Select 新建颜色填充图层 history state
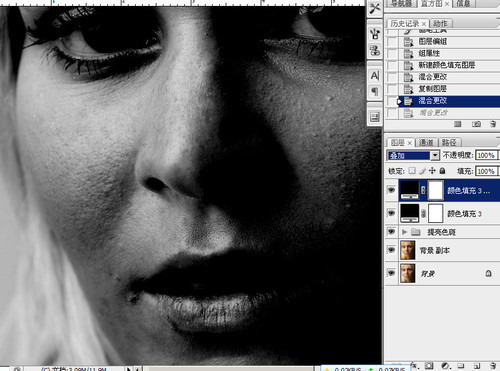 point(447,65)
